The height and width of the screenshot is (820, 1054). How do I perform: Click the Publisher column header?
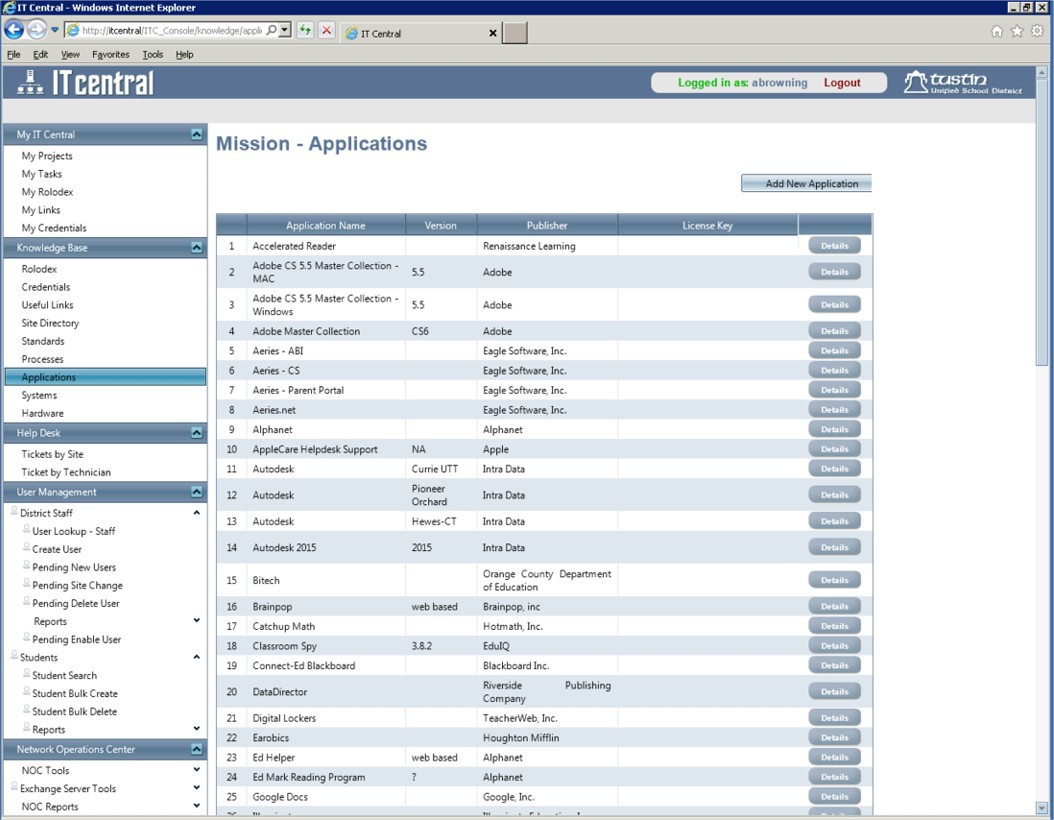point(547,225)
